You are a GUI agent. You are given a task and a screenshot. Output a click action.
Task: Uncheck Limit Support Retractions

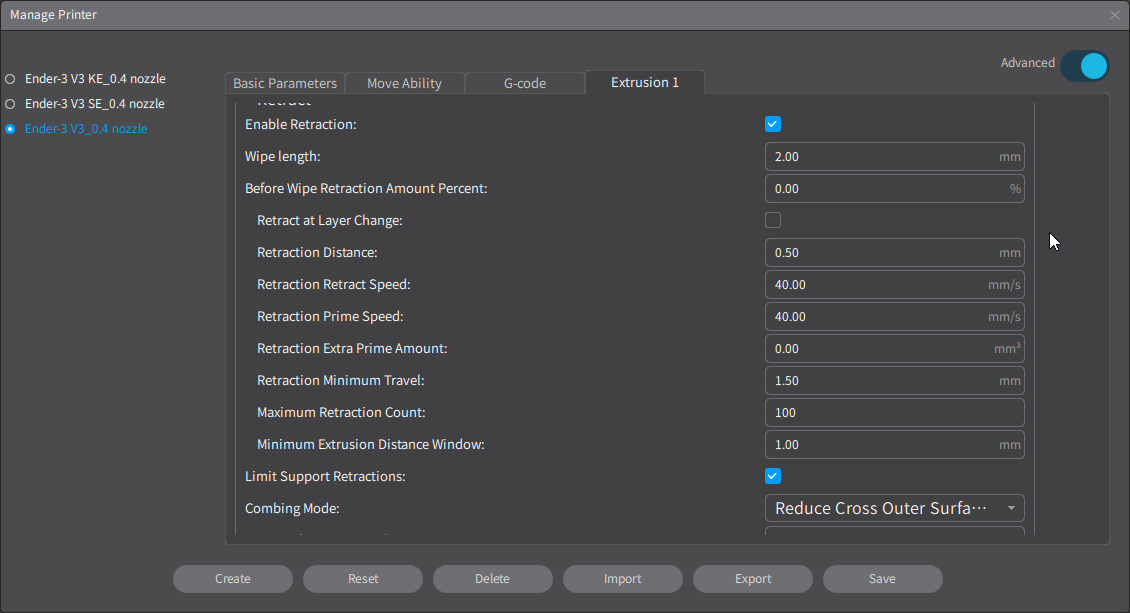pos(773,476)
